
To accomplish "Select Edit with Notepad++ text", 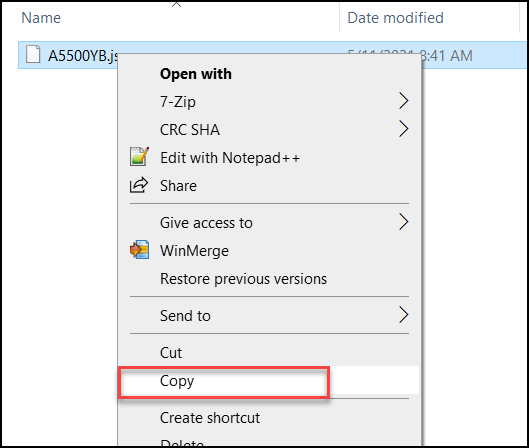I will click(x=230, y=158).
